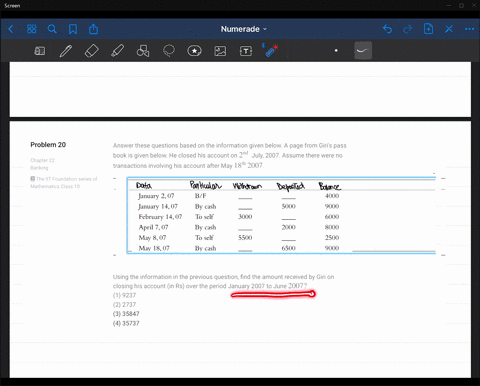
Task: Click the 2500 balance value
Action: coord(332,238)
